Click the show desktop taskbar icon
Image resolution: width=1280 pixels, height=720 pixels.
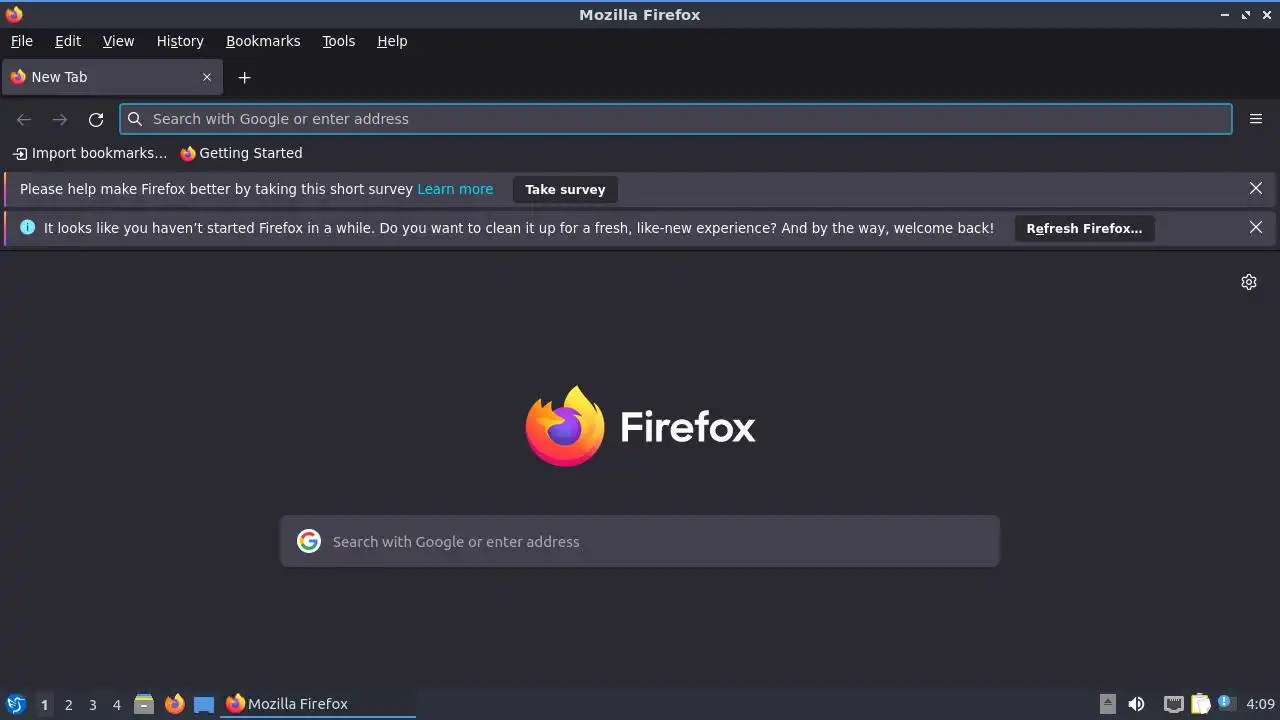coord(204,704)
